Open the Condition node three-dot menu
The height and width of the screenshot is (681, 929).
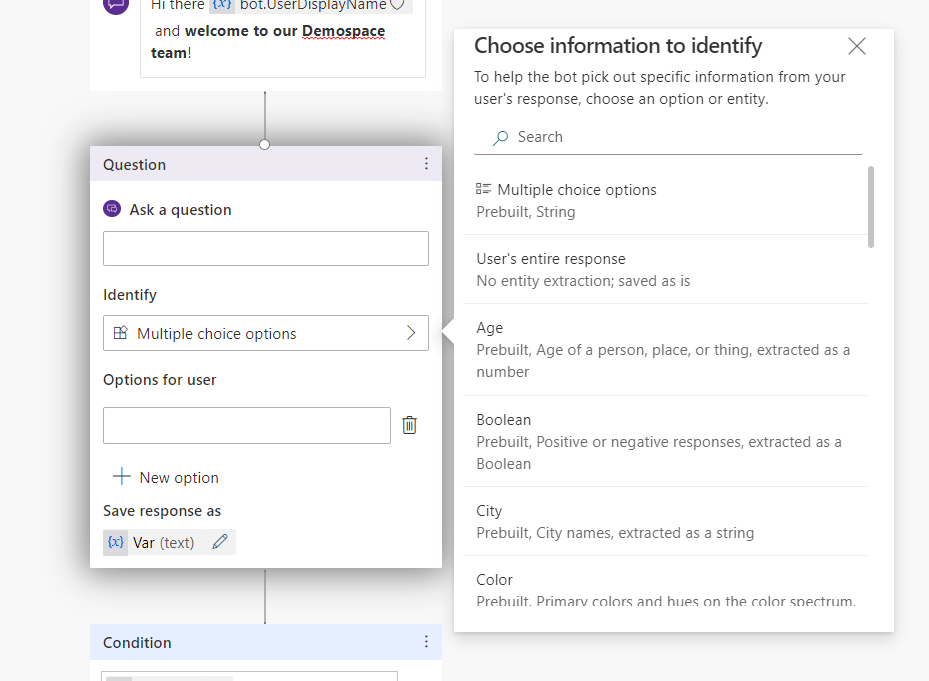[426, 642]
